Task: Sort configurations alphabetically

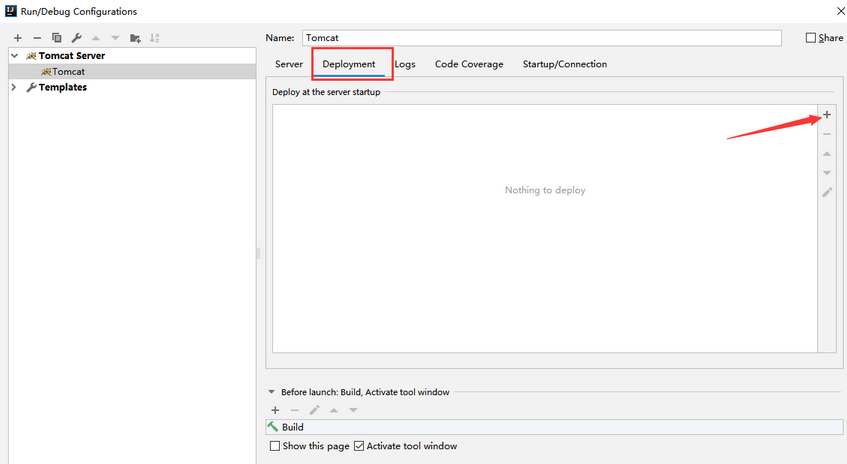Action: (x=154, y=38)
